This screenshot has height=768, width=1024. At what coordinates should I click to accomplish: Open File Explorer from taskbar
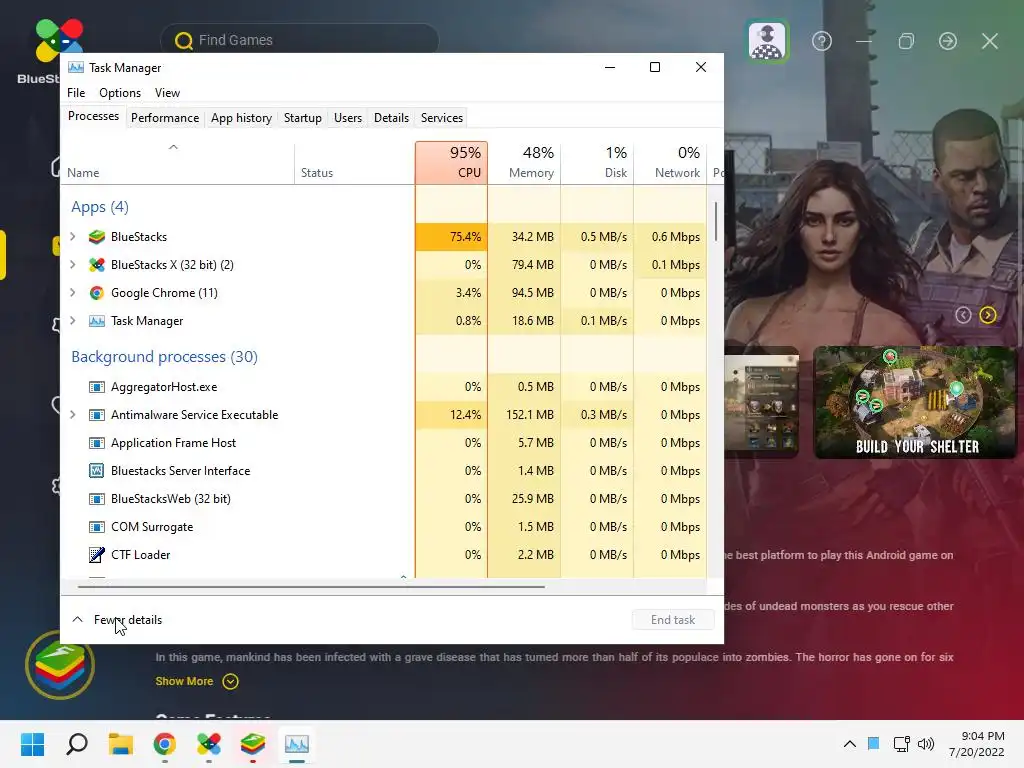coord(121,744)
